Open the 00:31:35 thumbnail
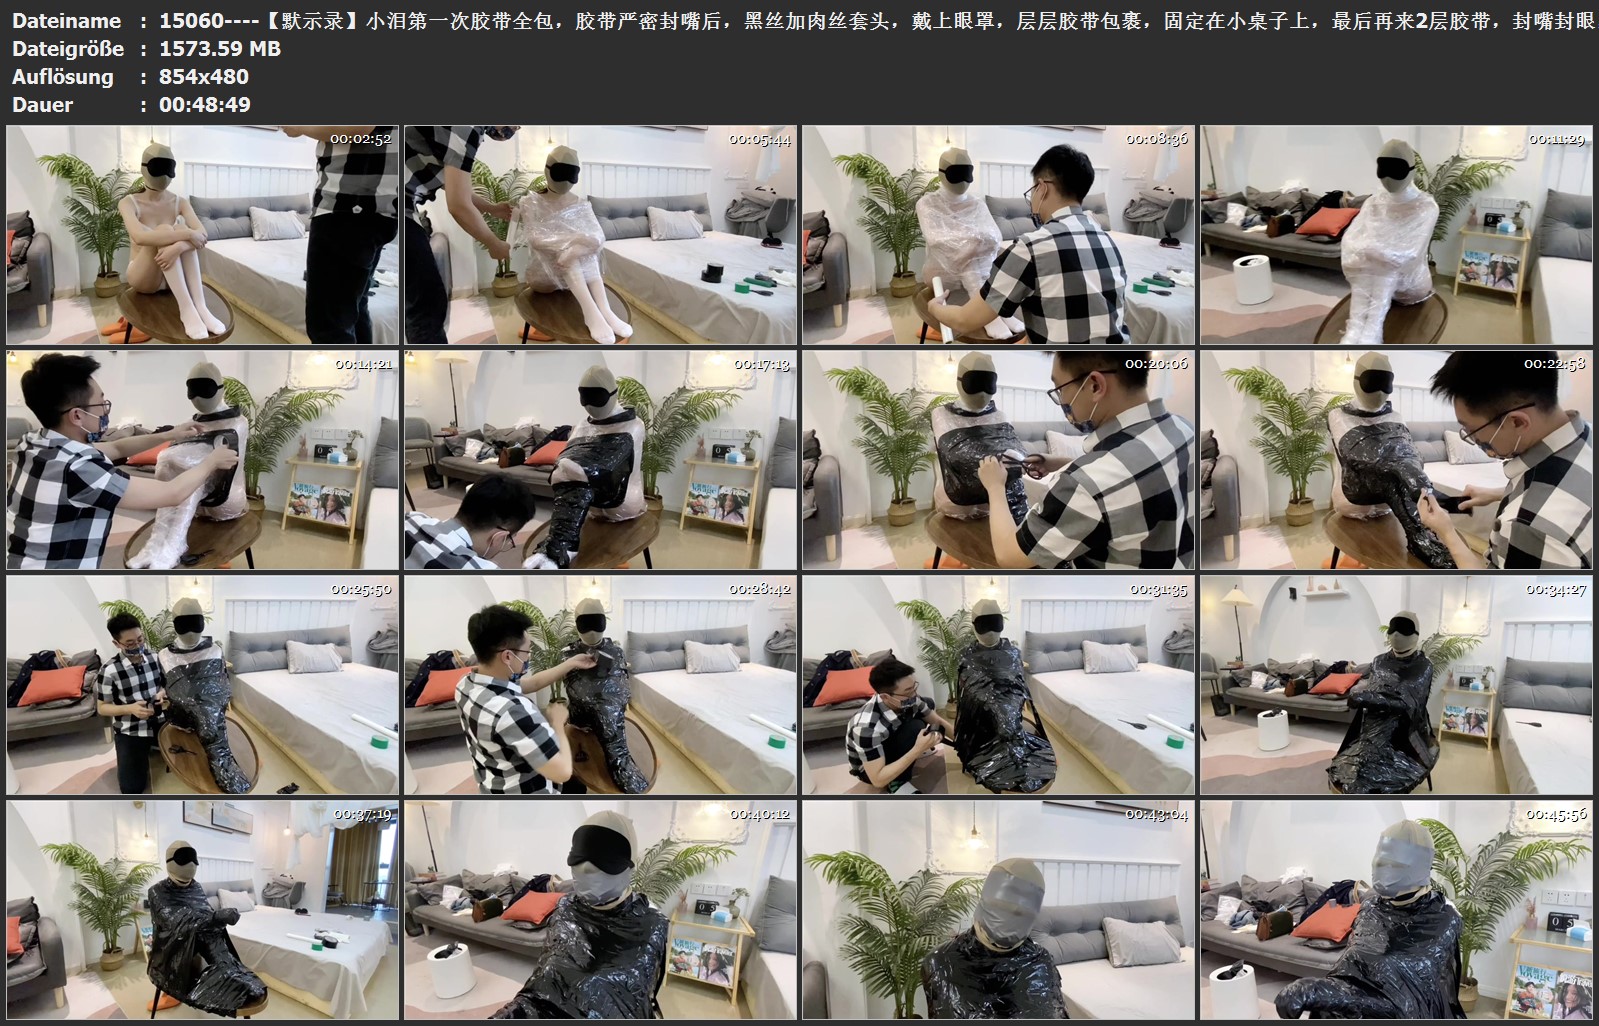The width and height of the screenshot is (1599, 1026). [998, 685]
